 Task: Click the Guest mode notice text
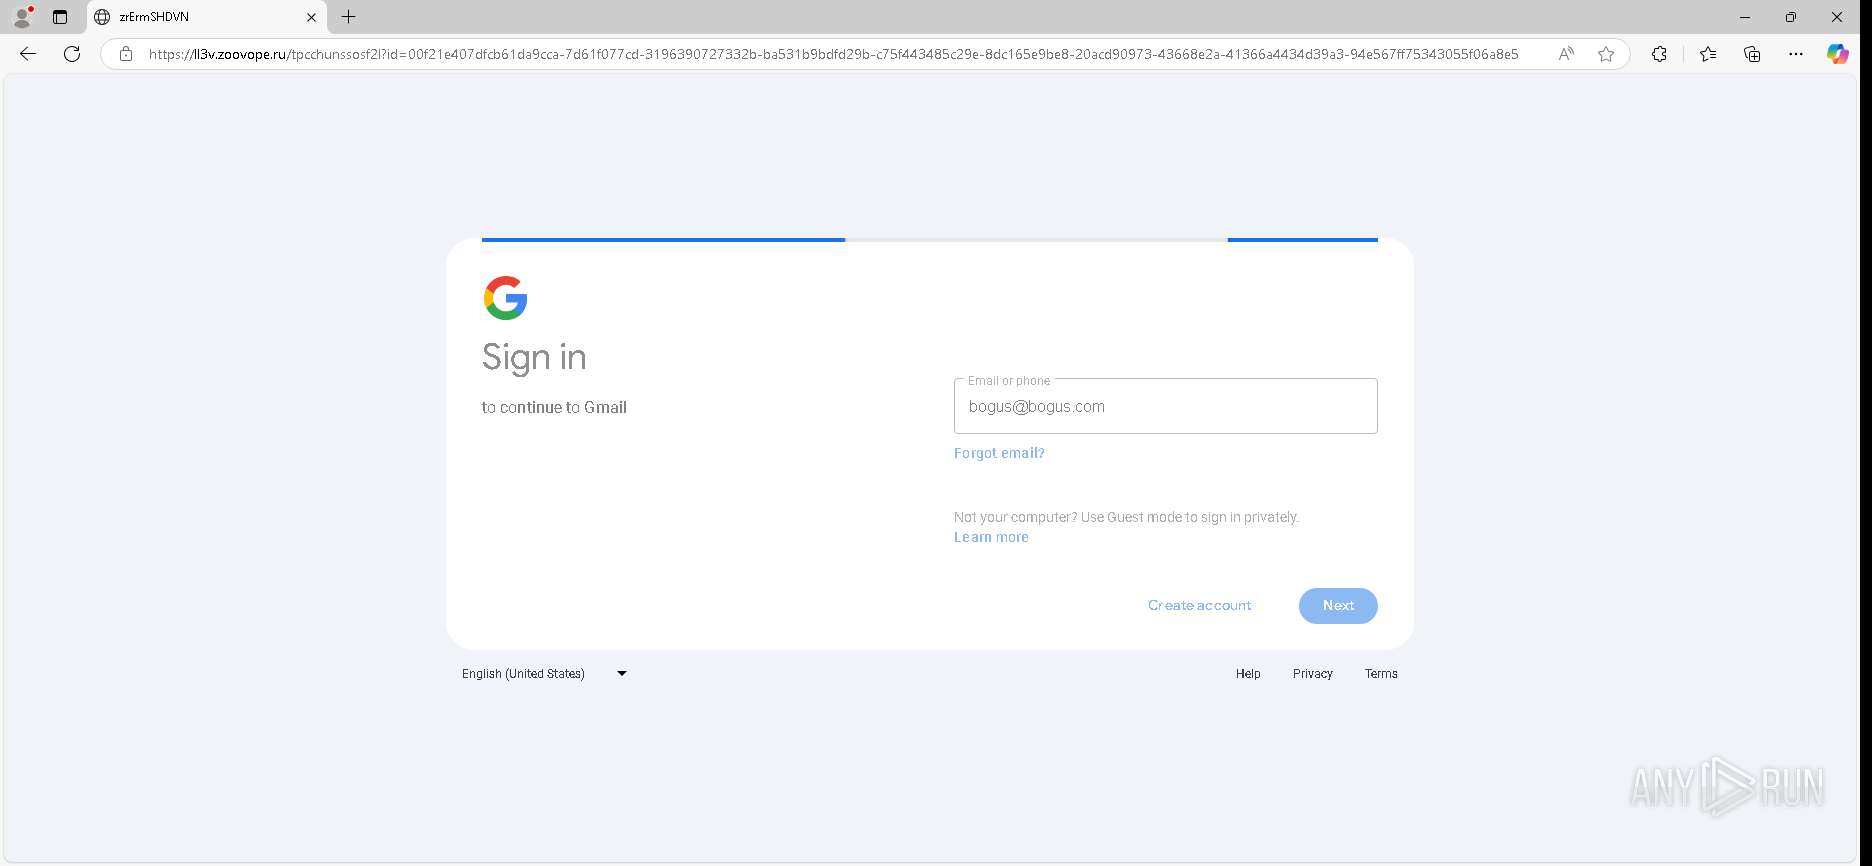coord(1126,517)
